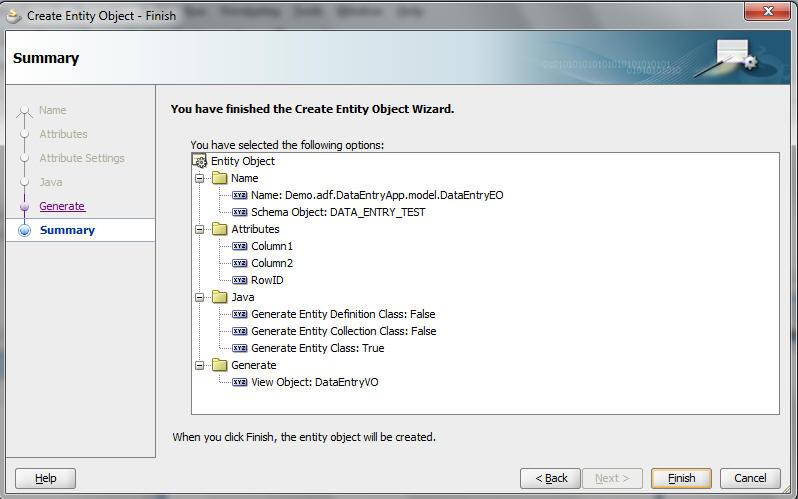Select the Attributes folder label
This screenshot has width=798, height=499.
pos(255,229)
